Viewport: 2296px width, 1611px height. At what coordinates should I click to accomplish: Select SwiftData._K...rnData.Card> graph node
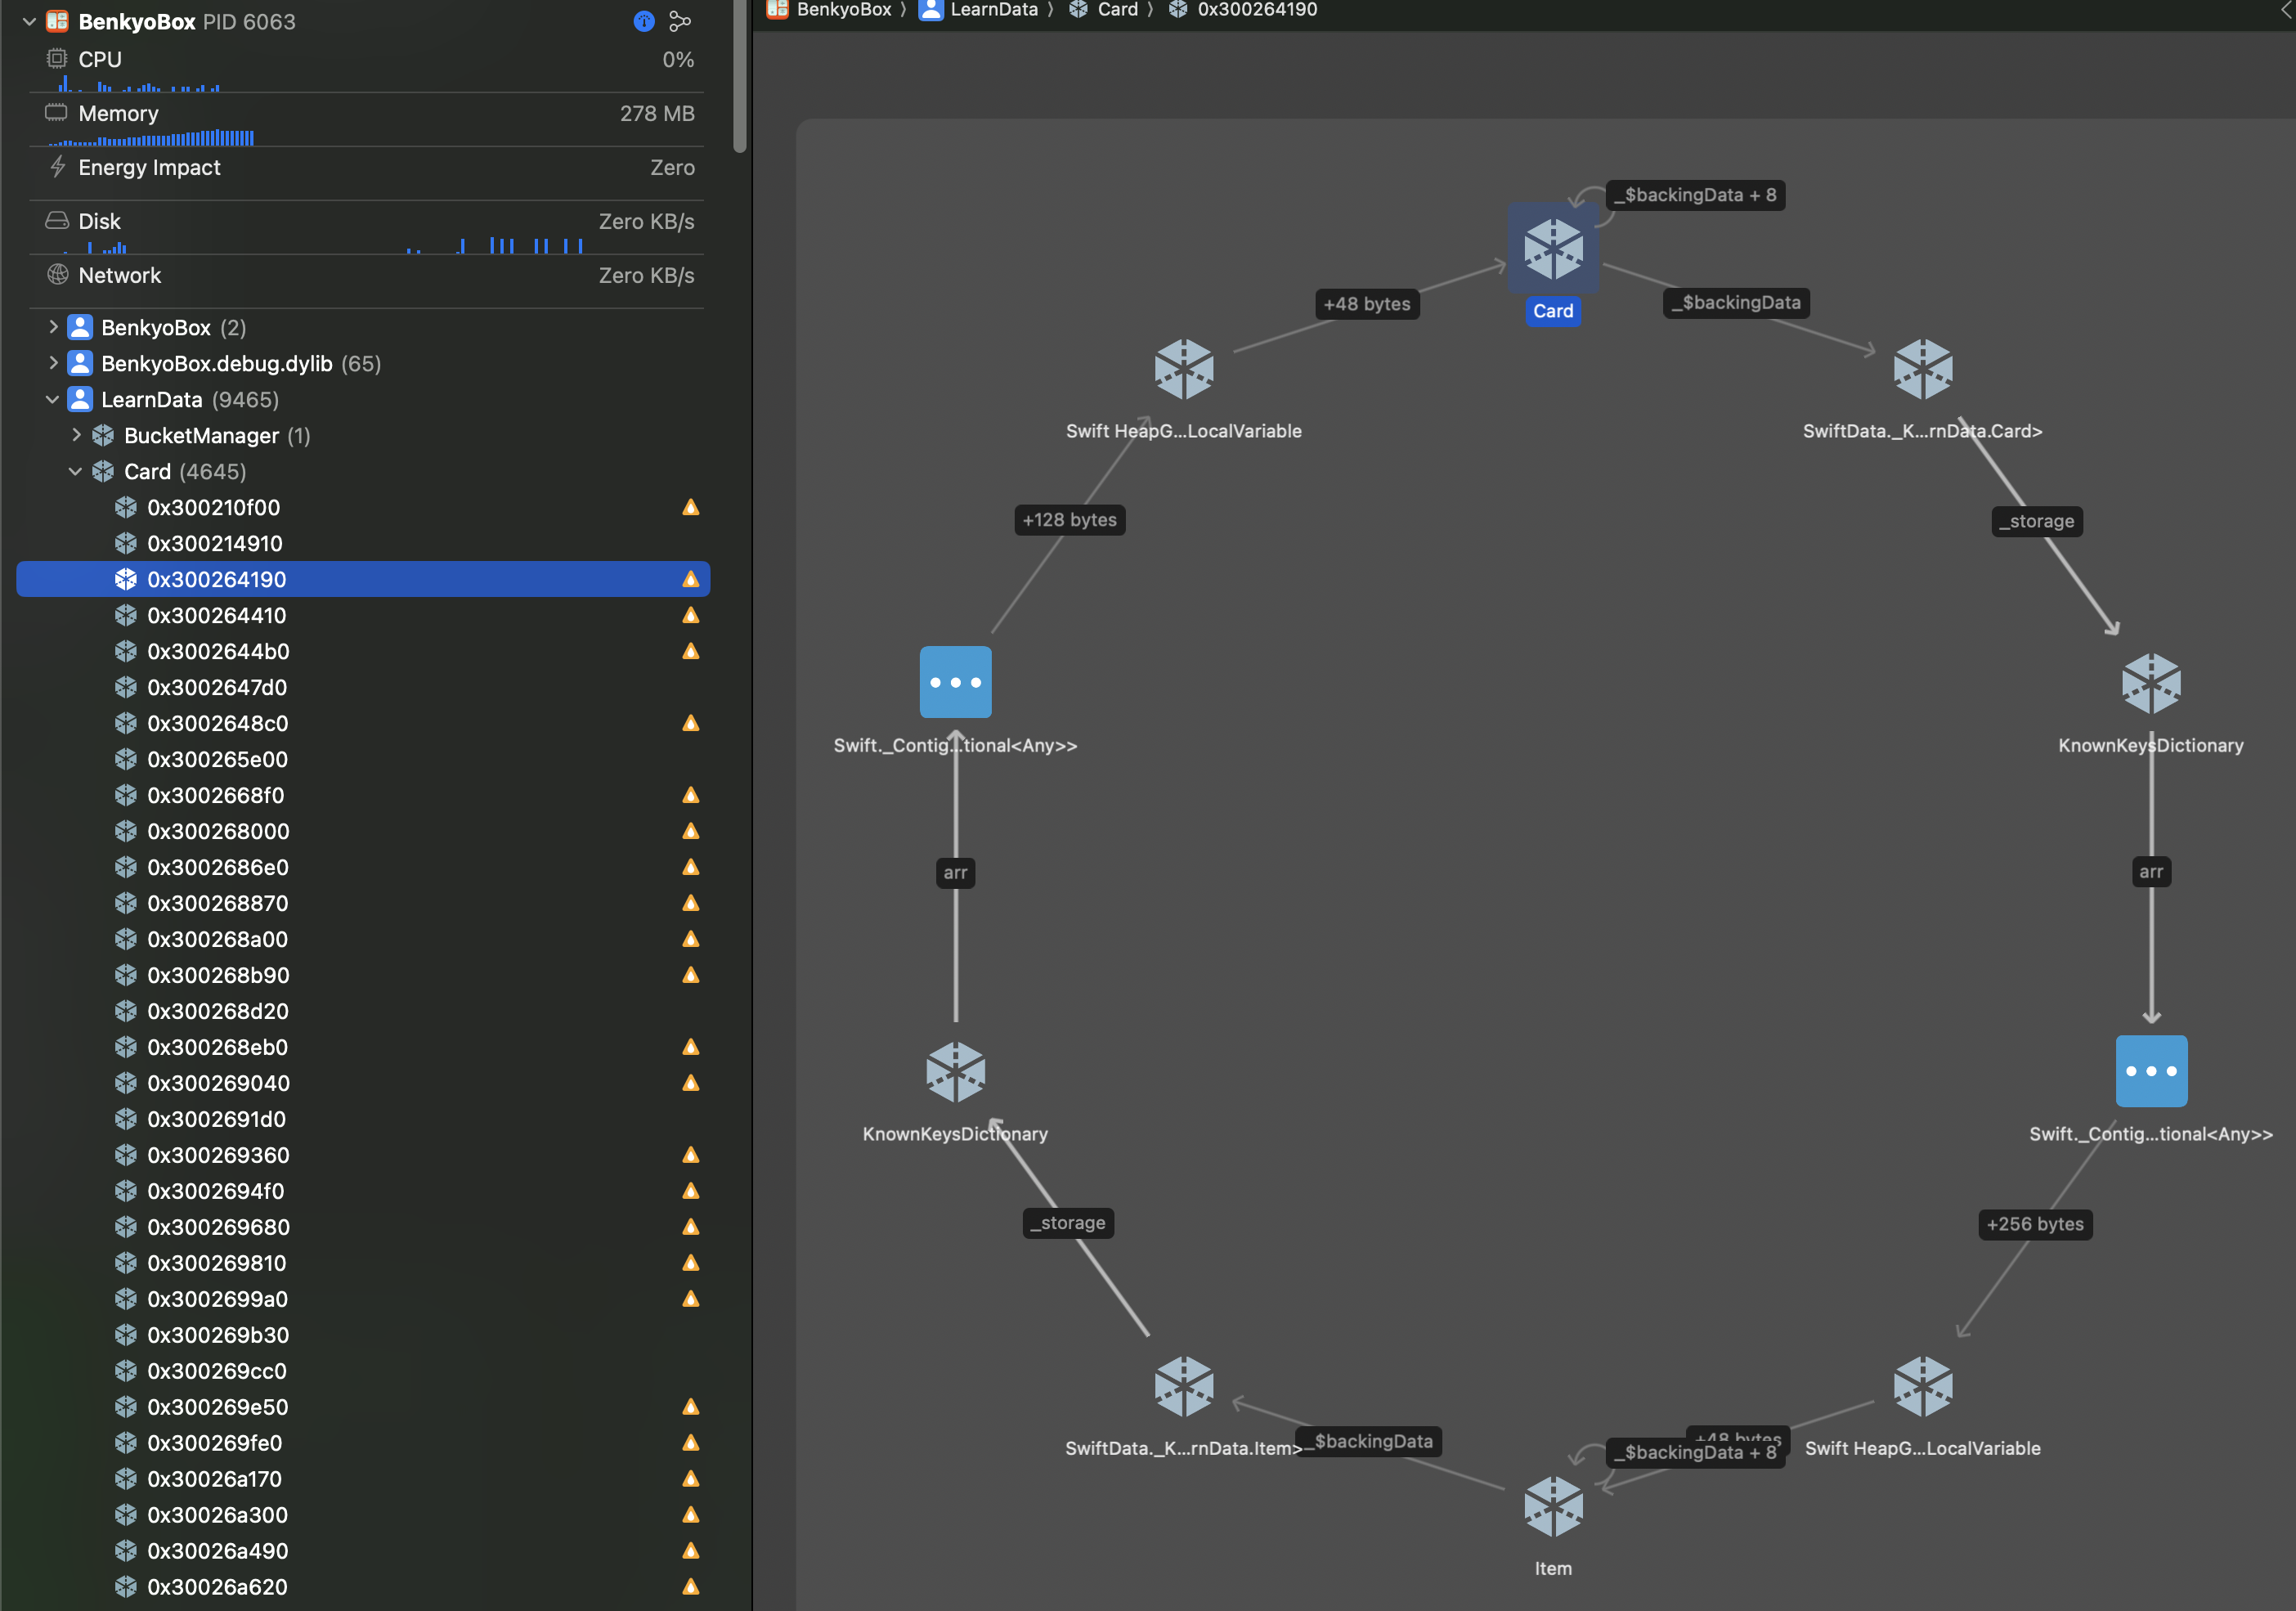[1922, 369]
